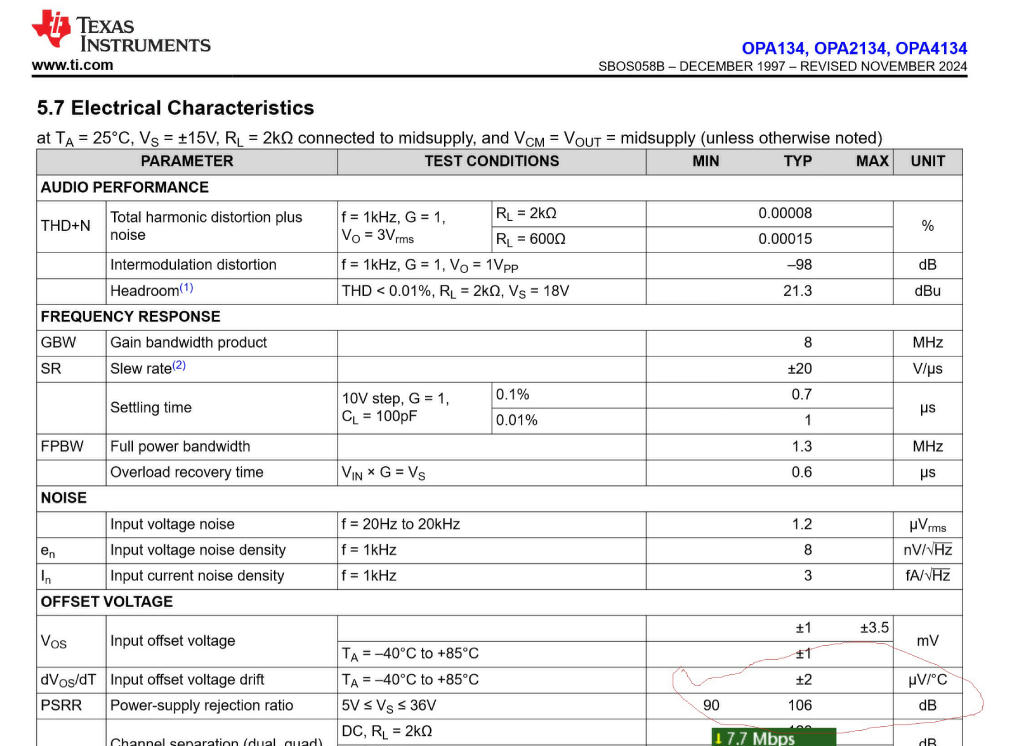Click the MIN column header

pos(706,161)
